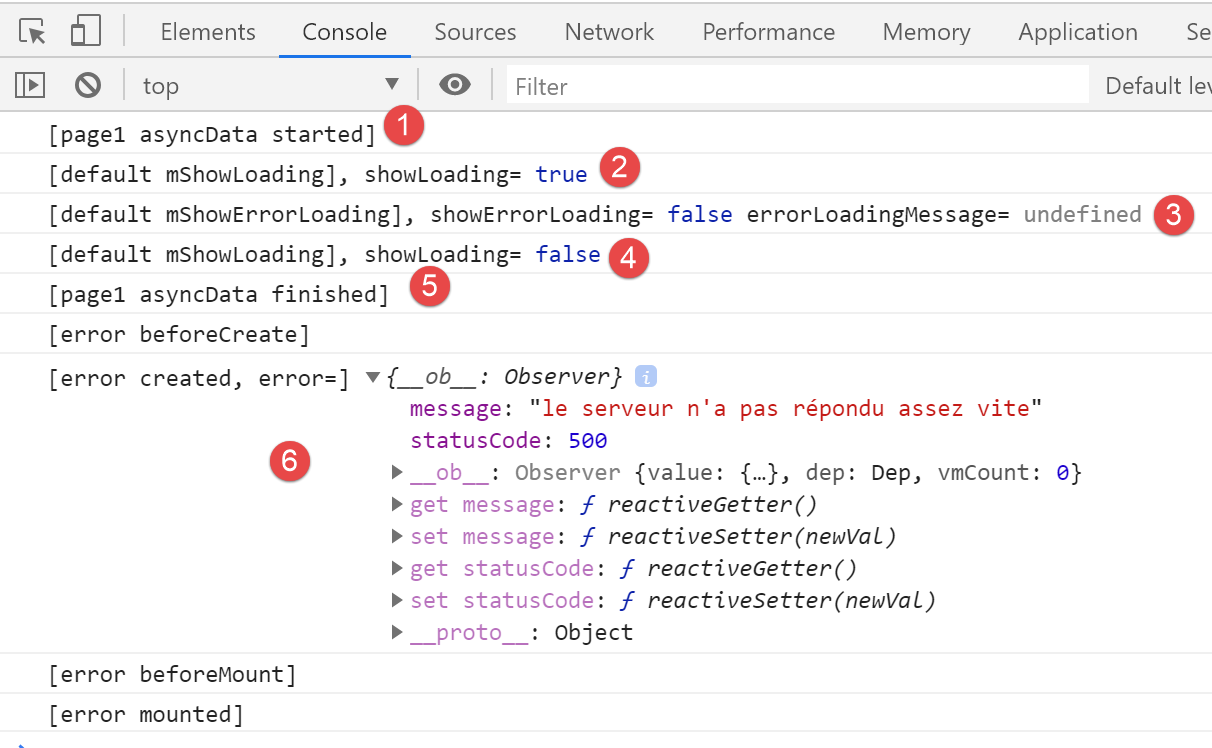Image resolution: width=1212 pixels, height=748 pixels.
Task: Open the Application tab
Action: tap(1077, 32)
